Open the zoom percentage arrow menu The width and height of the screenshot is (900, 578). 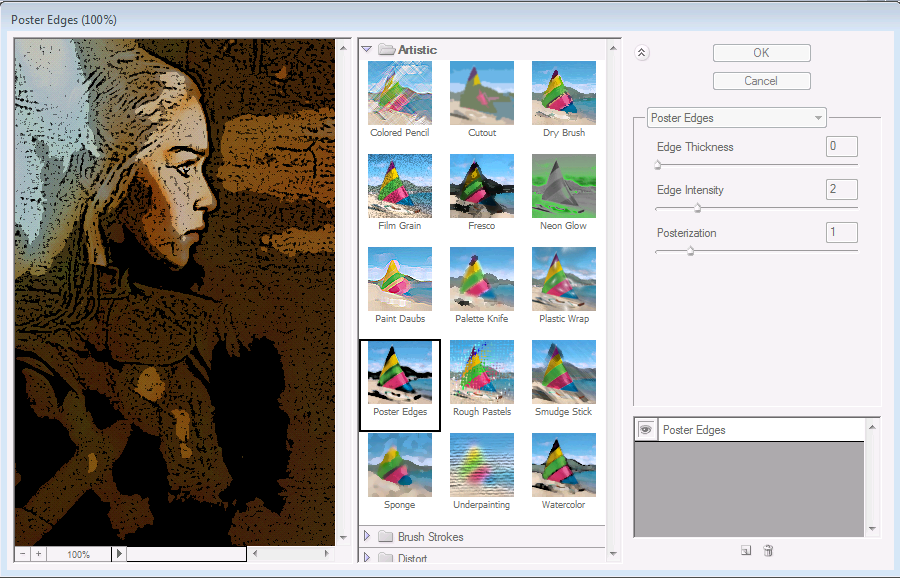point(119,553)
